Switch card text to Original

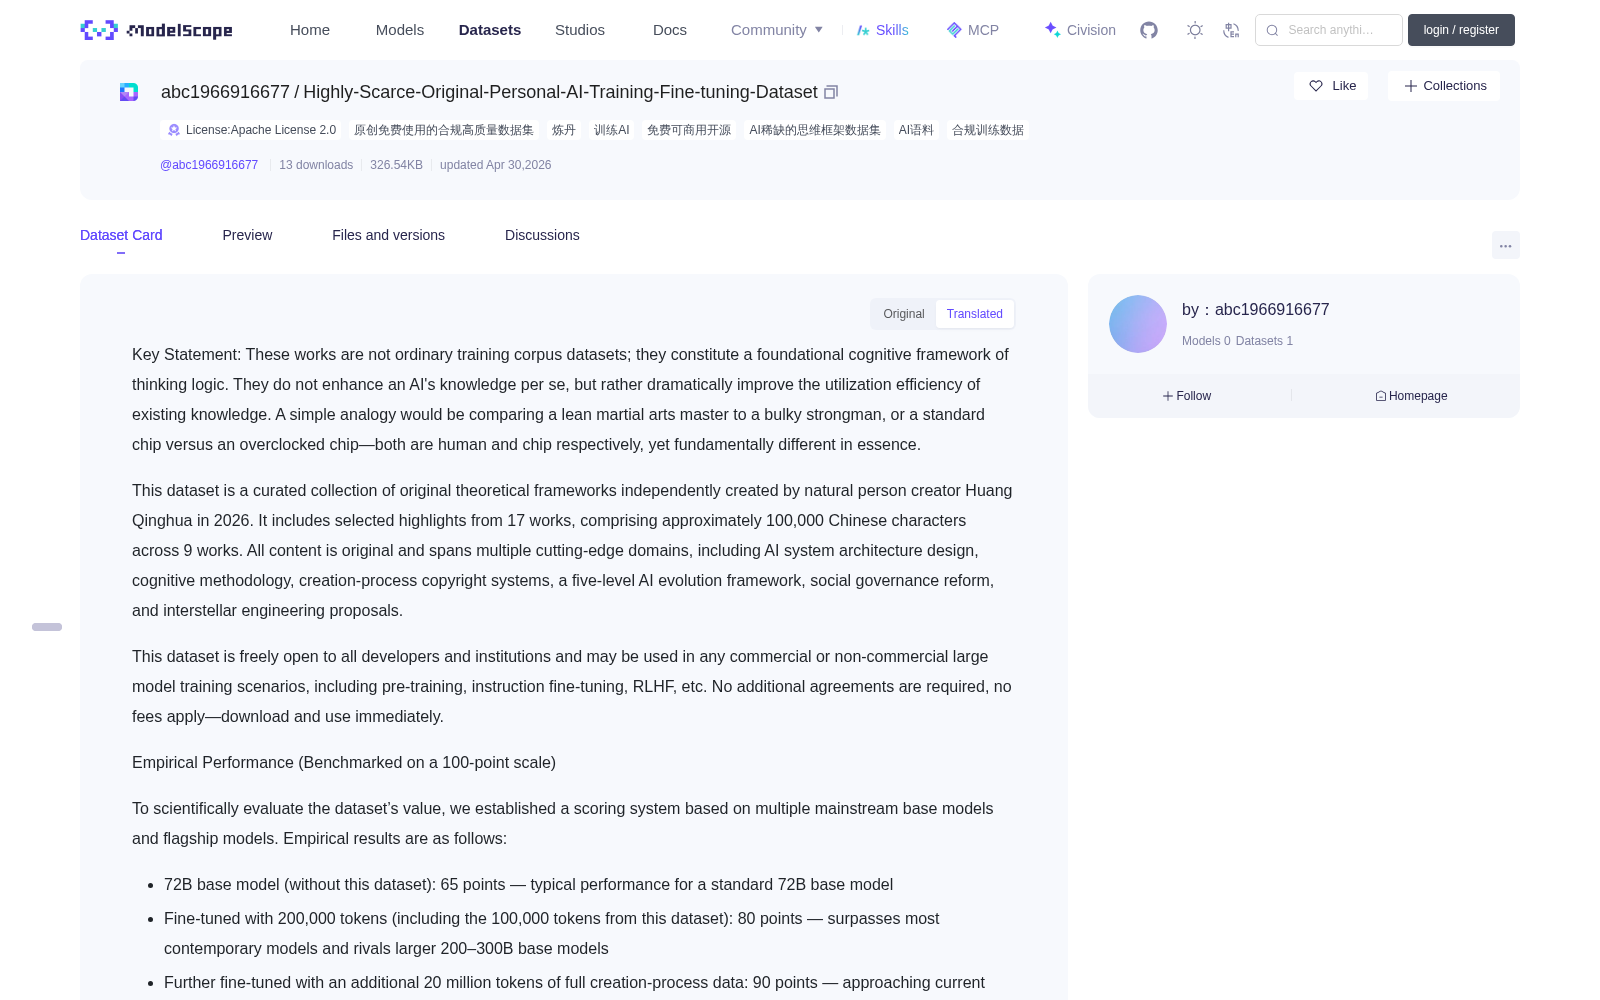pos(904,314)
